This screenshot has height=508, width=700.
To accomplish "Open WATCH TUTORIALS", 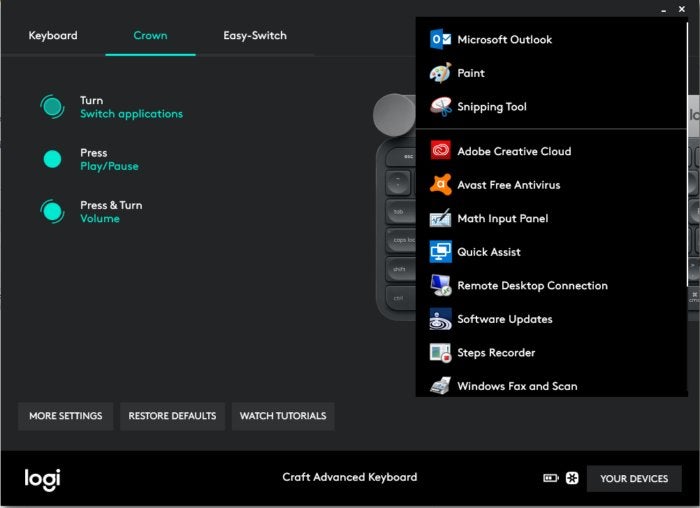I will point(283,416).
